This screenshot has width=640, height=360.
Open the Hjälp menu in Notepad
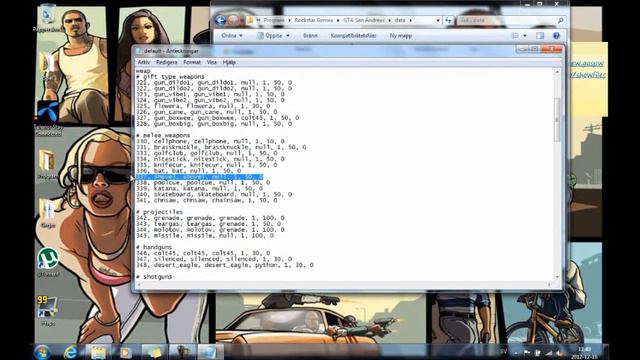[229, 62]
